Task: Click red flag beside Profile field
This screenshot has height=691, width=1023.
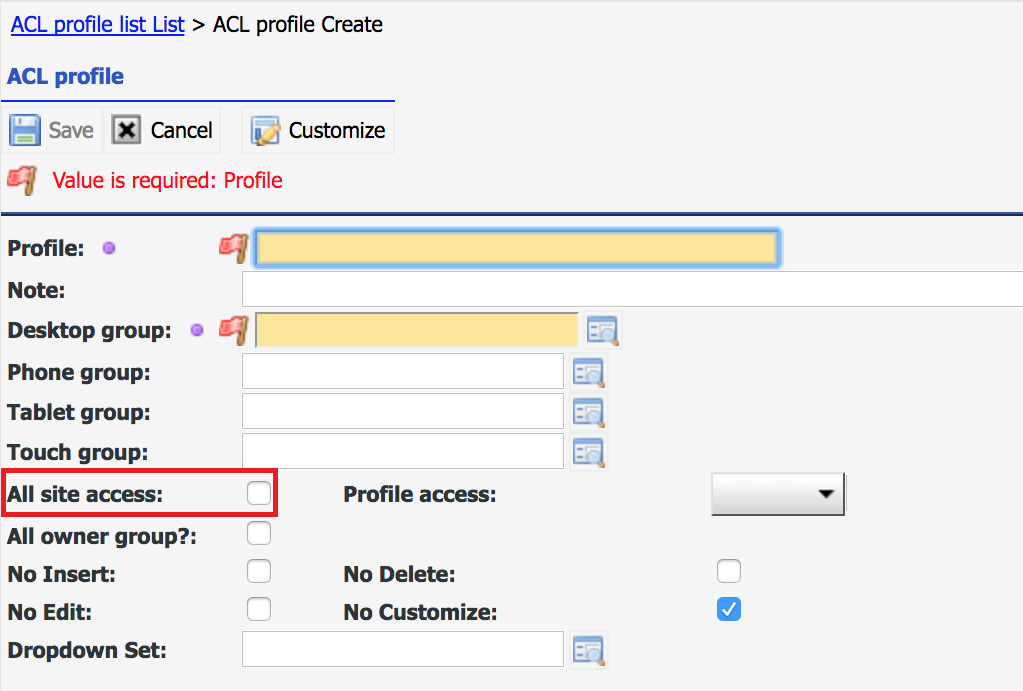Action: (234, 249)
